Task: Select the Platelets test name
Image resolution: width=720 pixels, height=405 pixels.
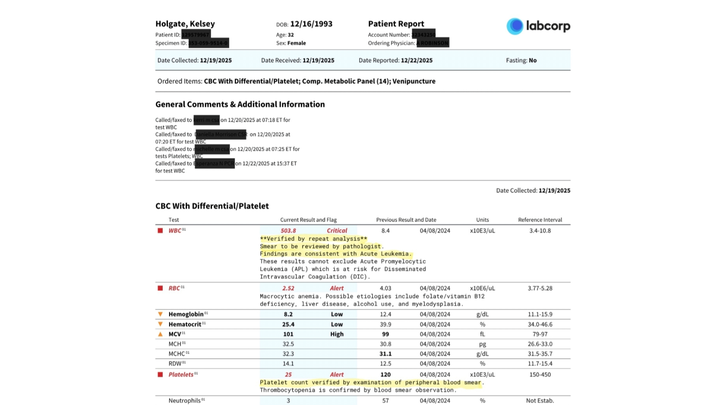Action: [x=181, y=375]
